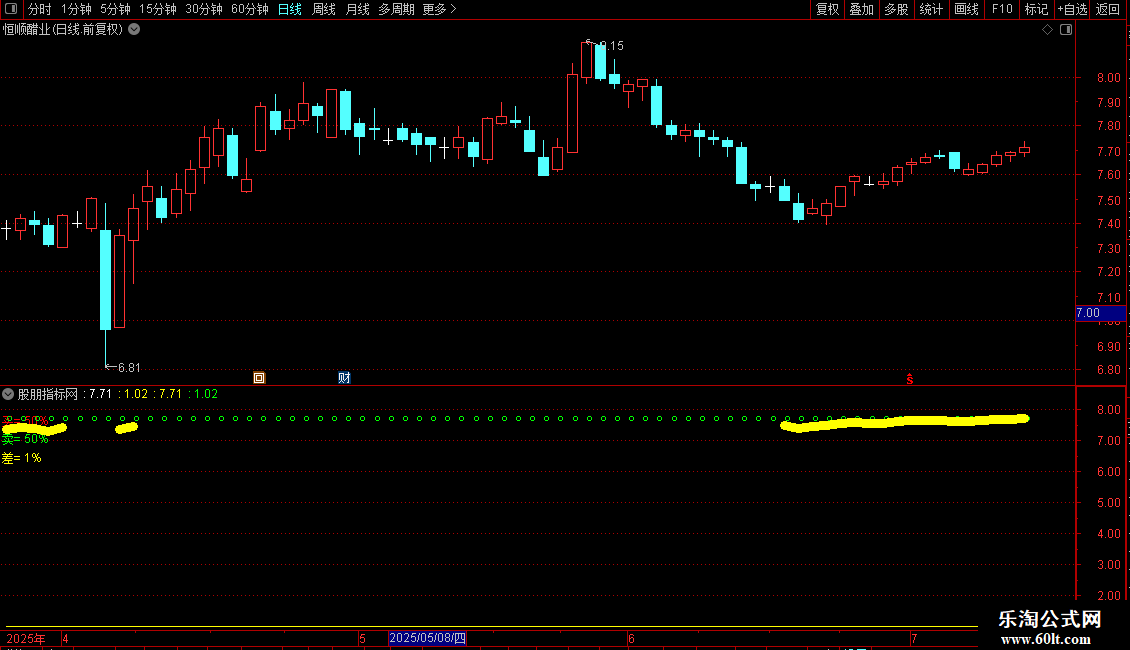Expand dropdown beside 恒顺醋业 chart title
Screen dimensions: 1130x650
(x=134, y=30)
